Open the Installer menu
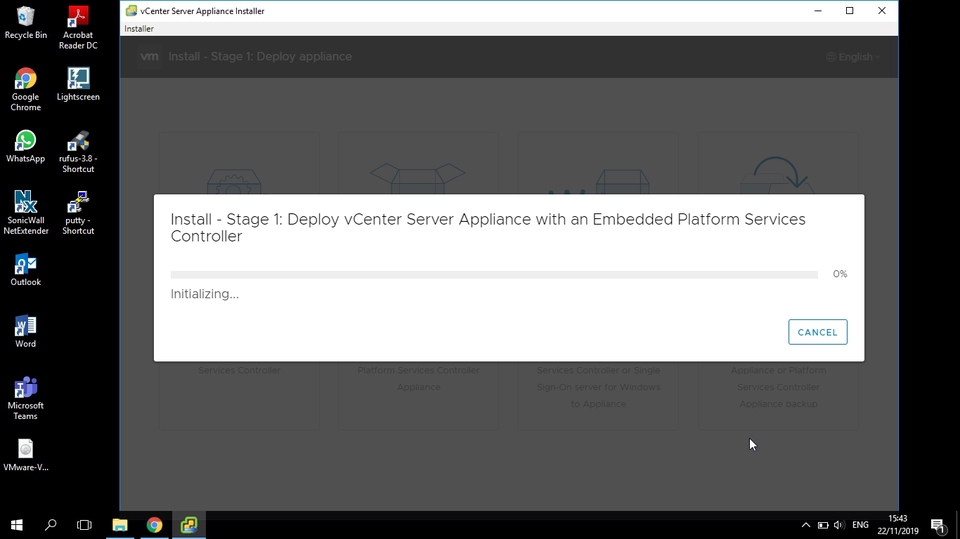Viewport: 960px width, 539px height. [x=139, y=29]
